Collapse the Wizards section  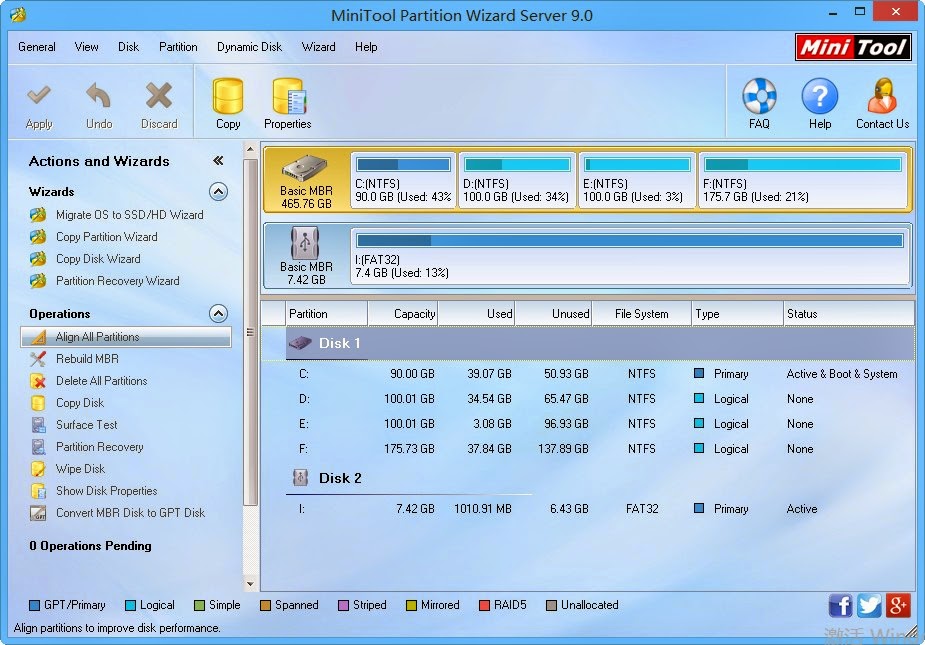(218, 192)
